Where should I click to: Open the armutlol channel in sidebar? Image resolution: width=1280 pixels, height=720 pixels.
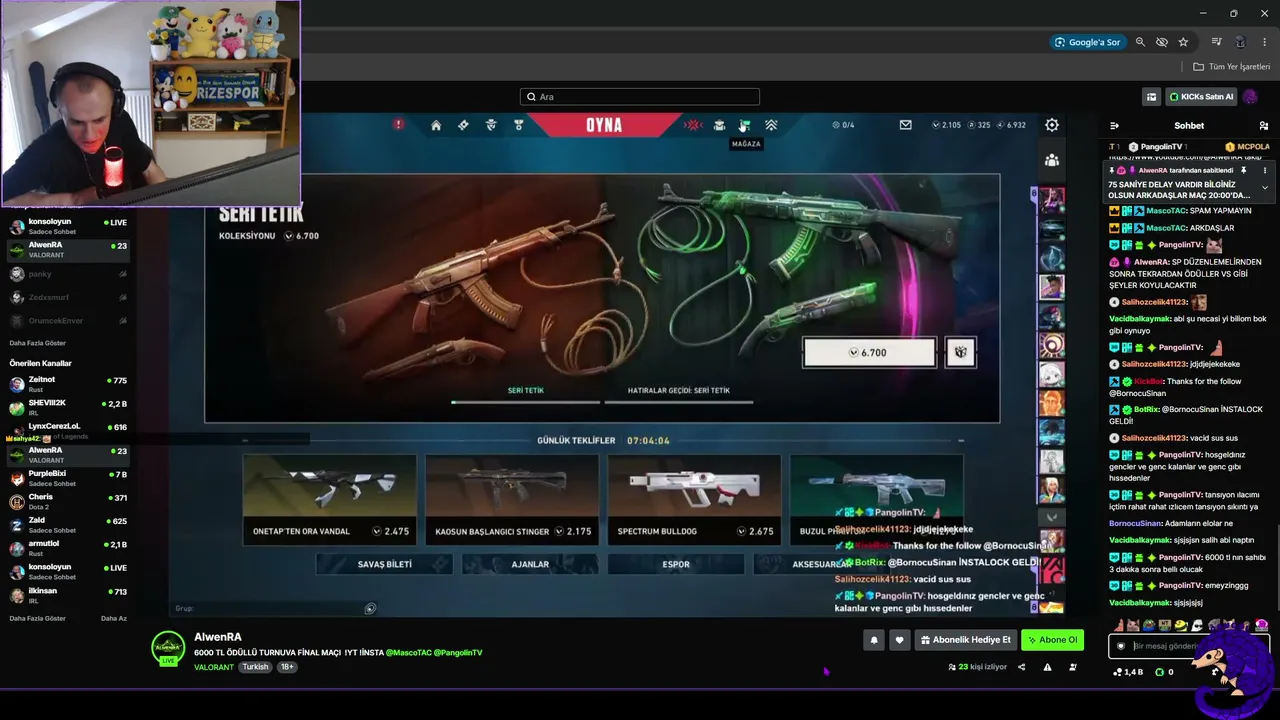[x=68, y=548]
